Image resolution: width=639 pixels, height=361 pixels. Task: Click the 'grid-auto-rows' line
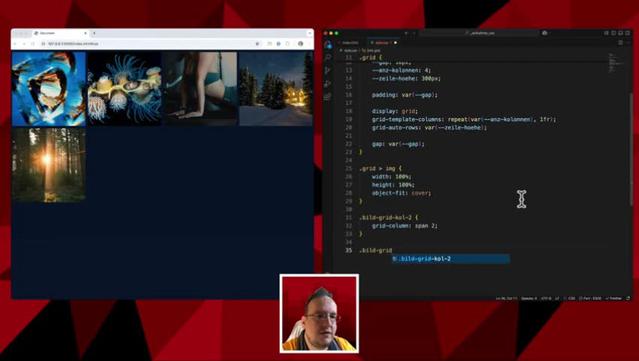pos(429,128)
